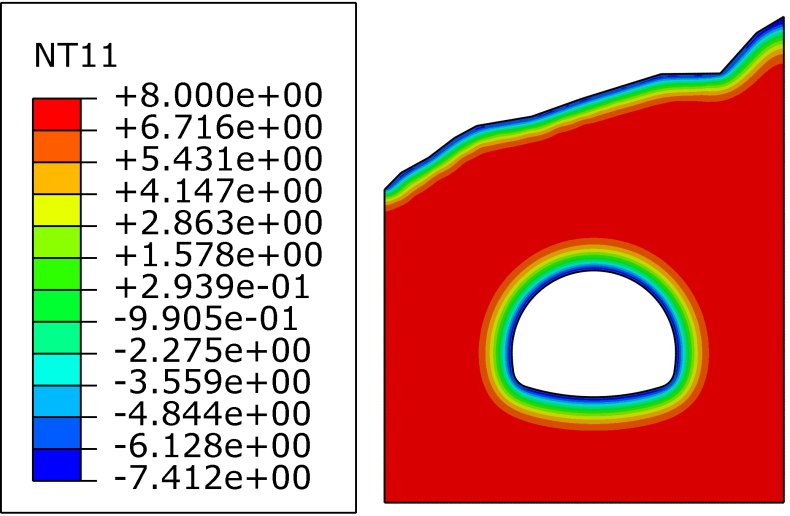Image resolution: width=790 pixels, height=516 pixels.
Task: Click the red legend swatch at +8.000e+00
Action: tap(57, 114)
